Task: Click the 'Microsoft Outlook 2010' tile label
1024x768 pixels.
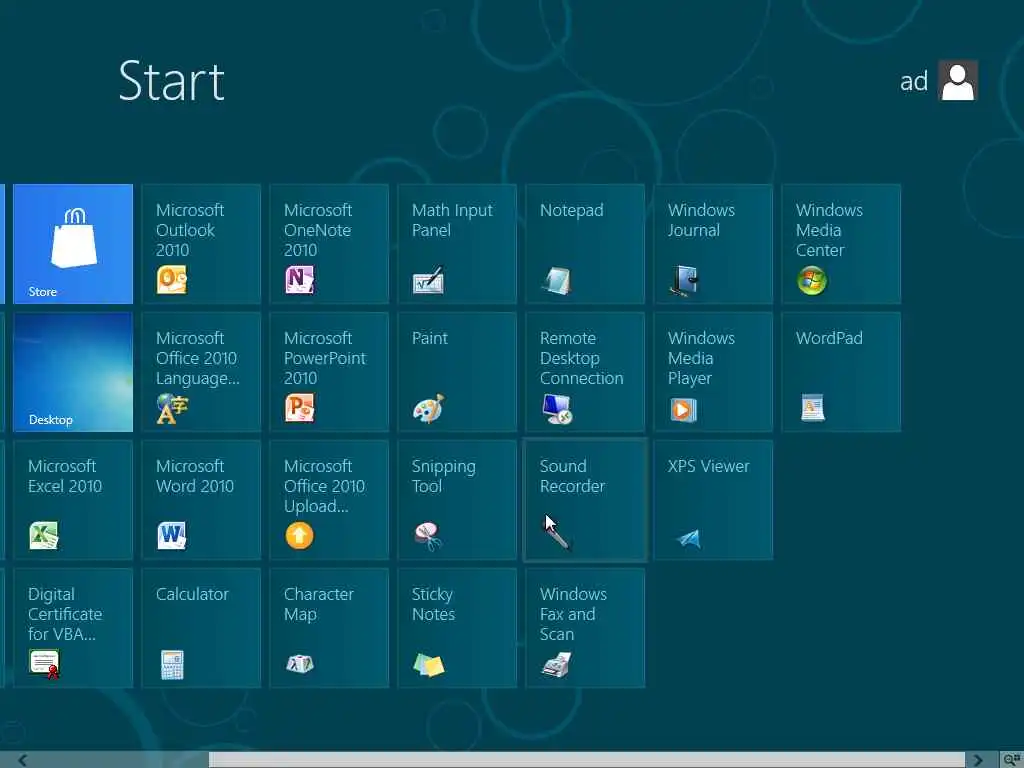Action: (190, 230)
